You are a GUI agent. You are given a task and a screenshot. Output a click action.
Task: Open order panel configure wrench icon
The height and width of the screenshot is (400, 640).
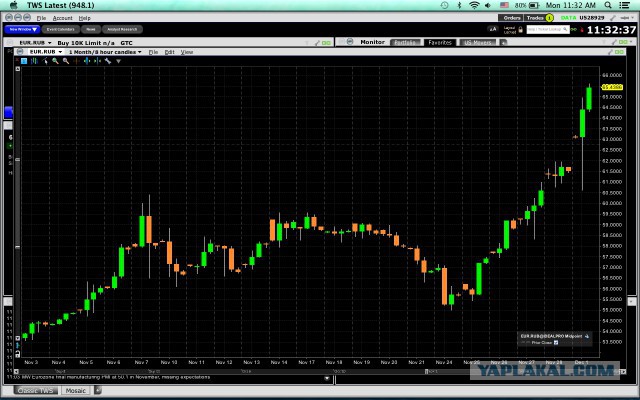pyautogui.click(x=317, y=43)
